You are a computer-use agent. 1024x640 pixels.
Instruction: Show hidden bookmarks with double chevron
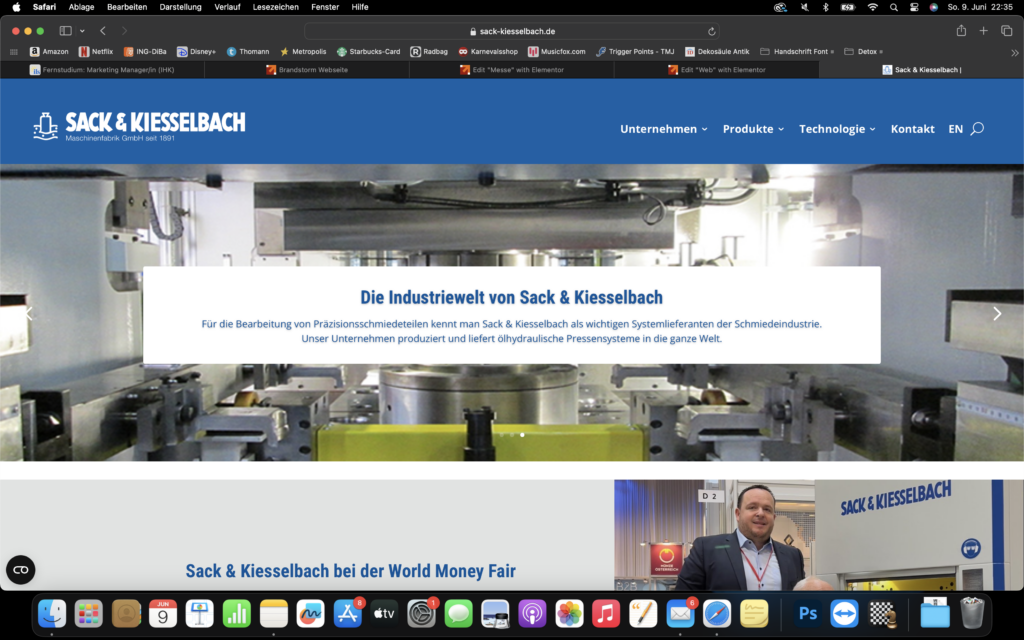[1014, 52]
